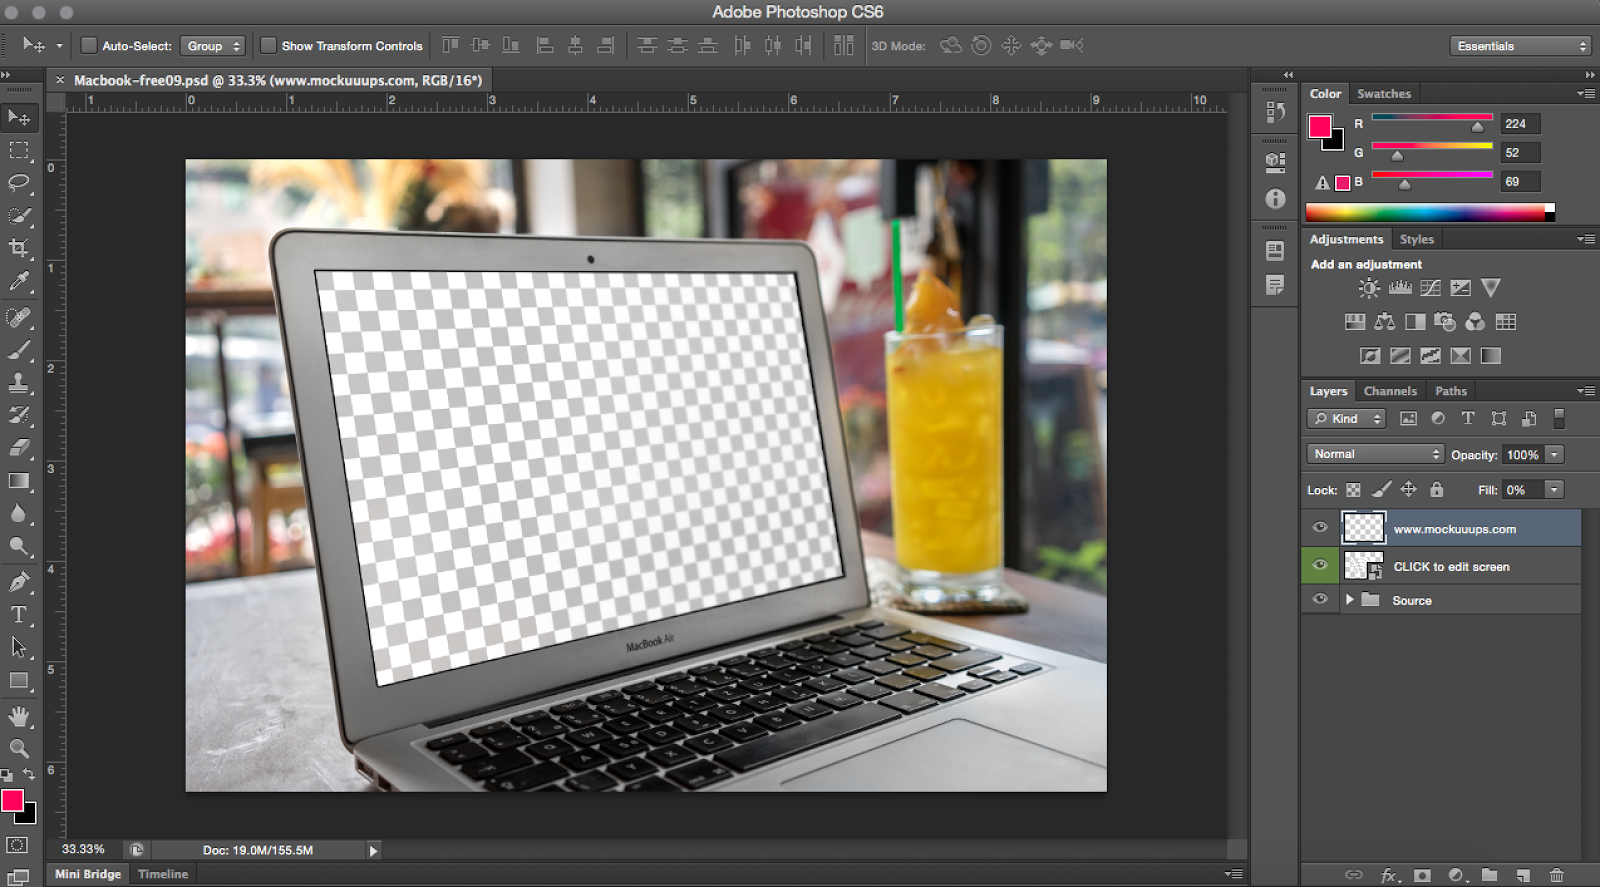Add a Brightness/Contrast adjustment

[x=1368, y=288]
